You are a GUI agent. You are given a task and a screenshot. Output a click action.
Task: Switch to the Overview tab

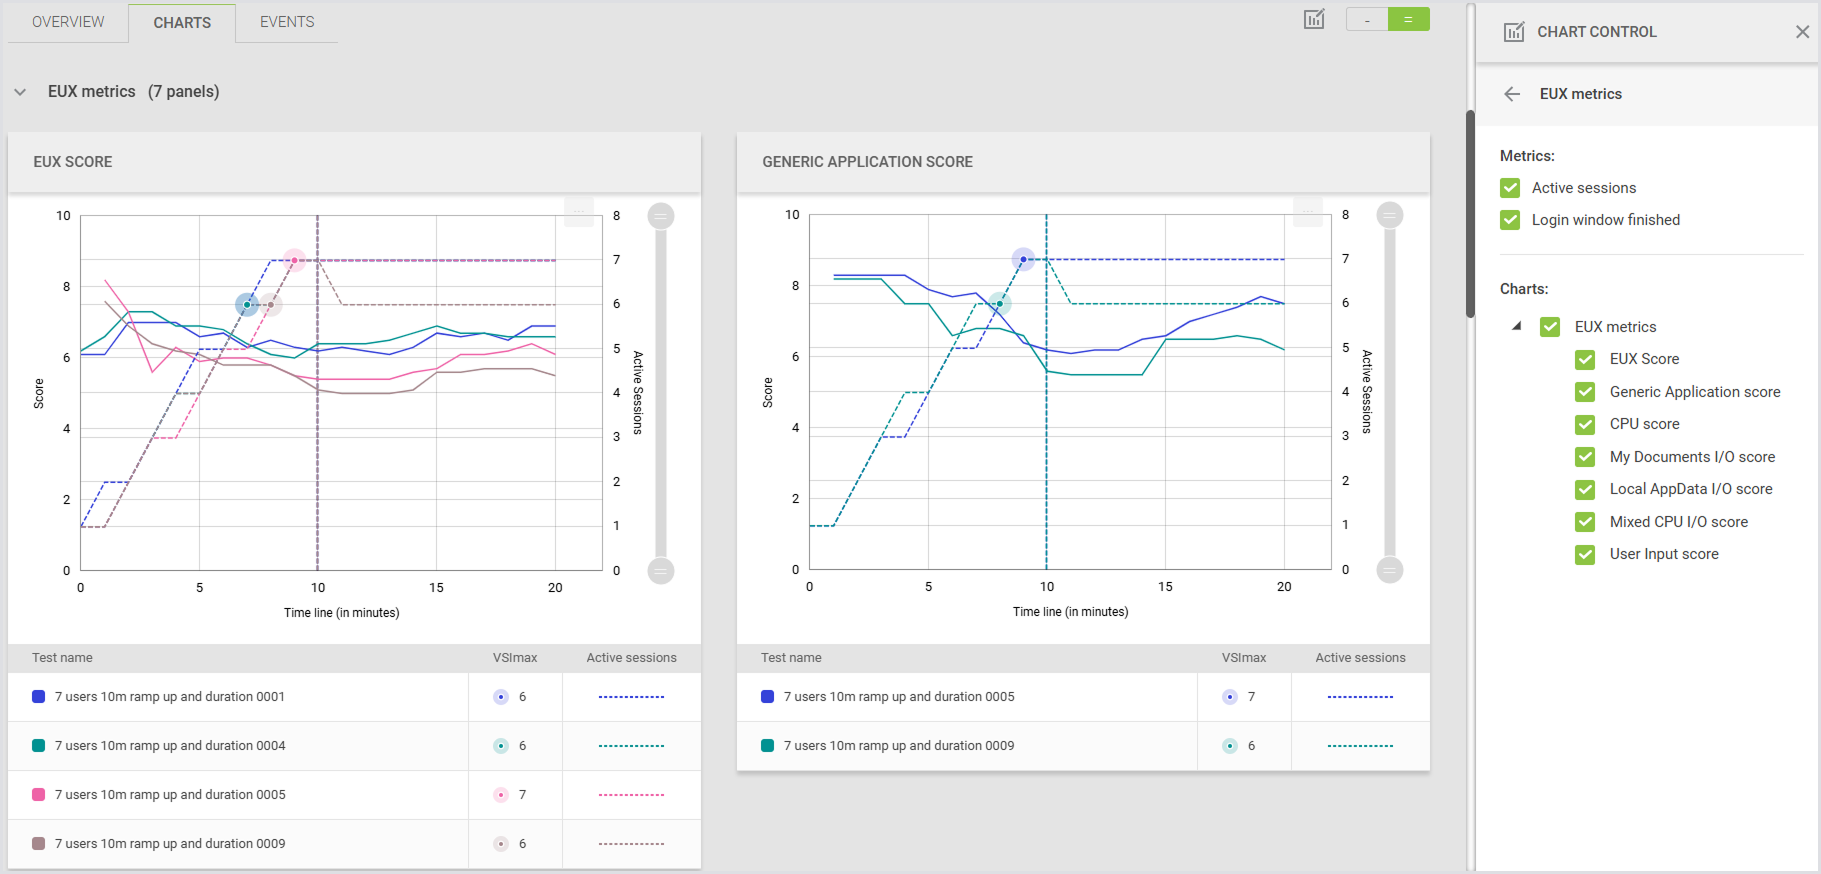(x=68, y=22)
